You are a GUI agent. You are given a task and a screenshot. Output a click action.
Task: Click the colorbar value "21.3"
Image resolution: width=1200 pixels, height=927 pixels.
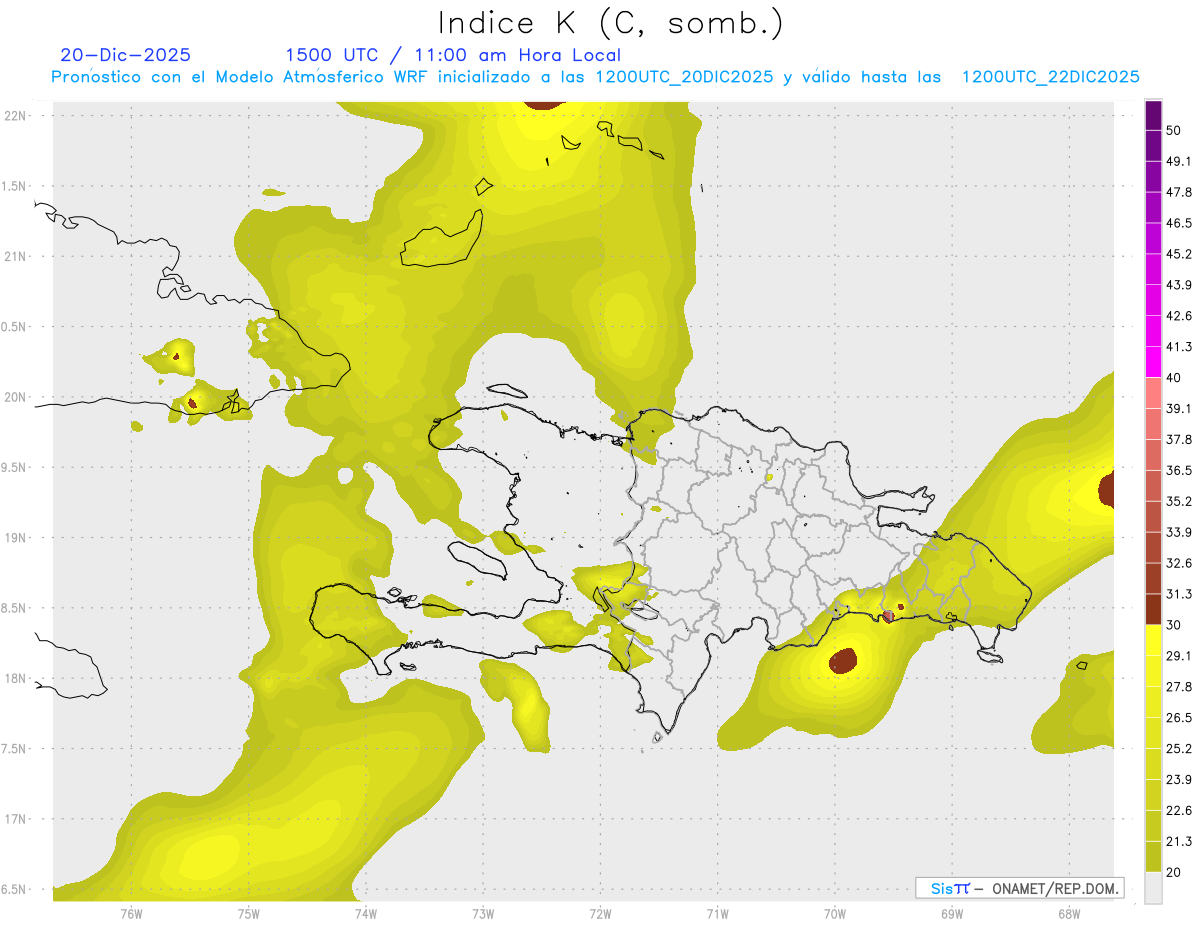point(1179,842)
